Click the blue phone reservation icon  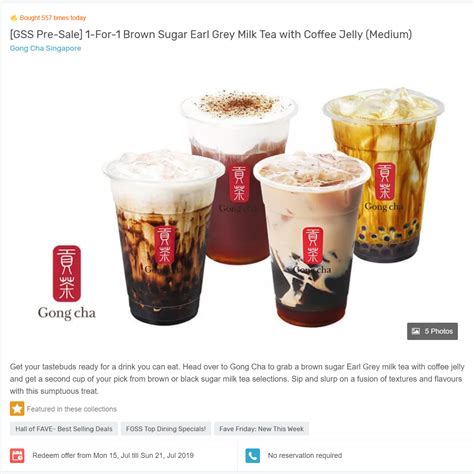tap(253, 456)
